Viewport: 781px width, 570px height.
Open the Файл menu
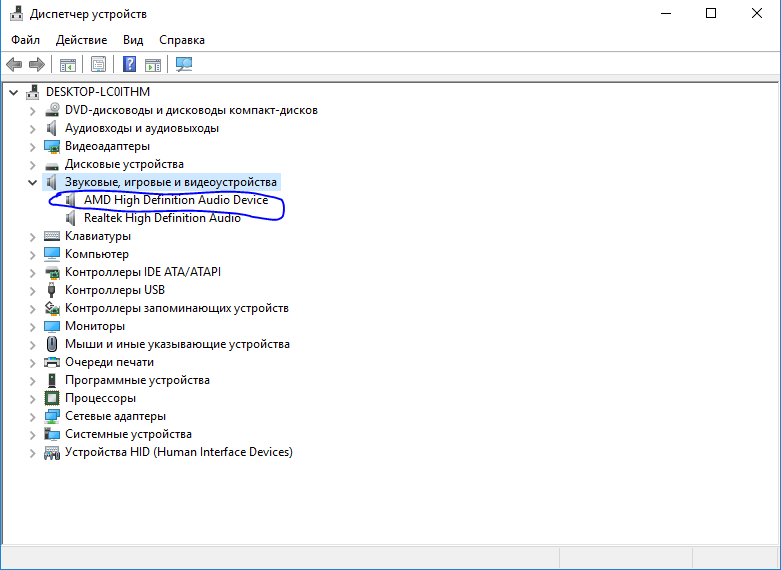[x=25, y=40]
